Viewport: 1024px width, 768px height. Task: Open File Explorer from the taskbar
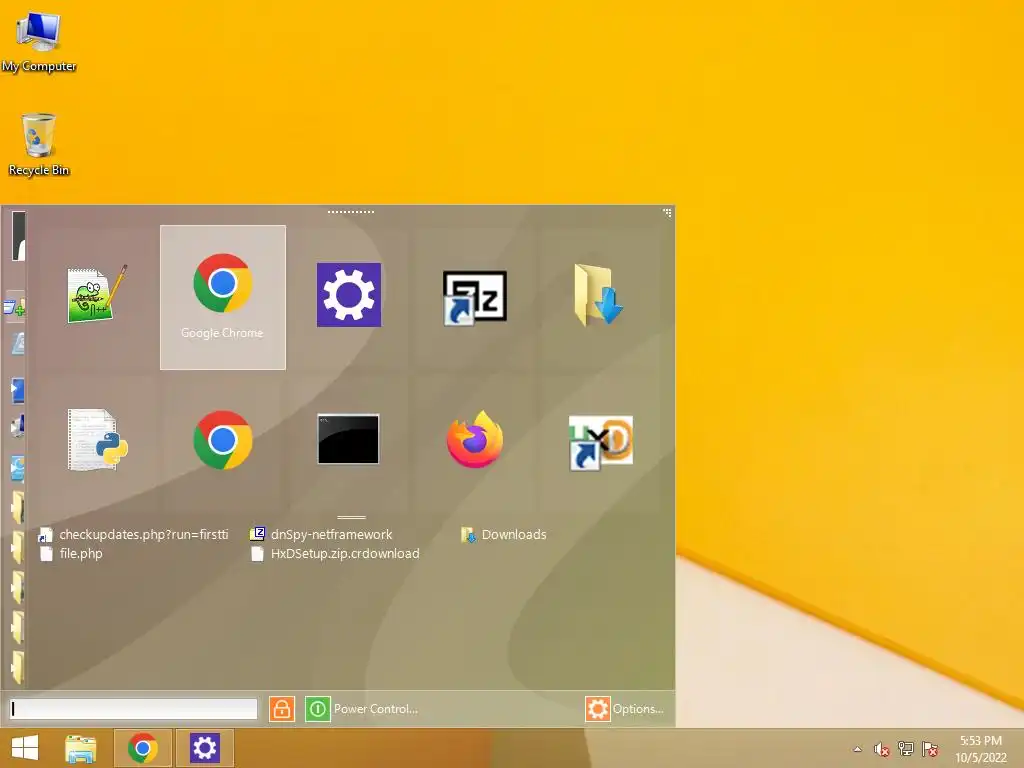pos(80,748)
